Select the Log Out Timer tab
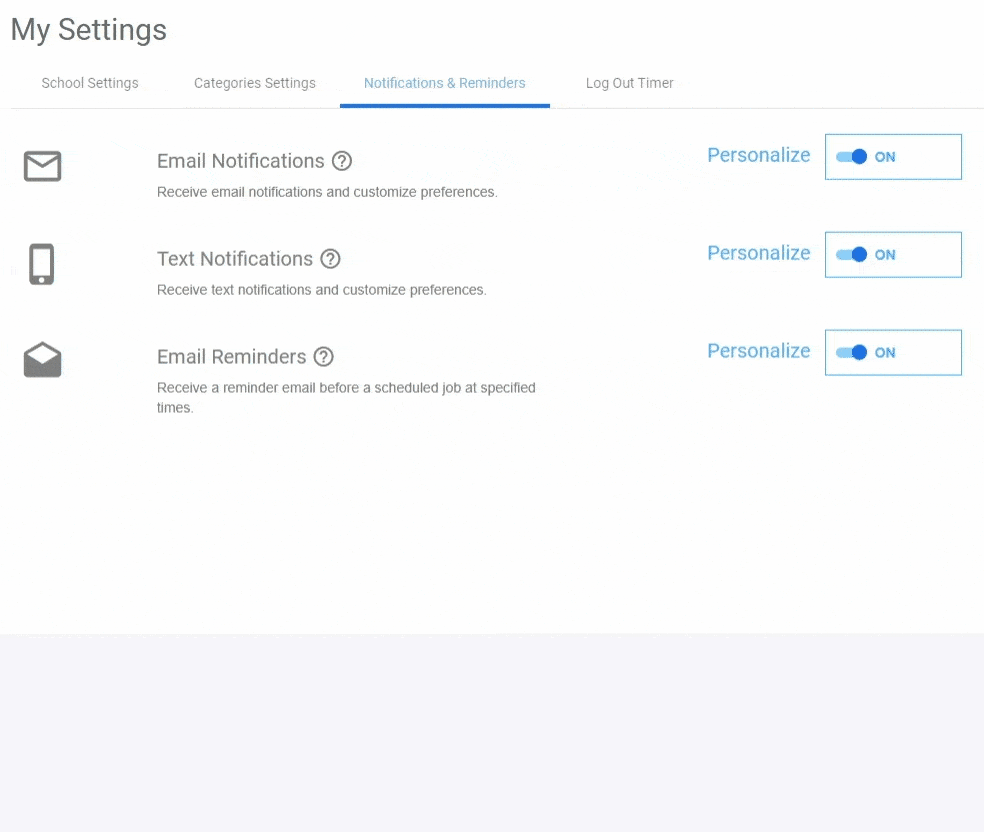The height and width of the screenshot is (832, 984). [x=629, y=83]
